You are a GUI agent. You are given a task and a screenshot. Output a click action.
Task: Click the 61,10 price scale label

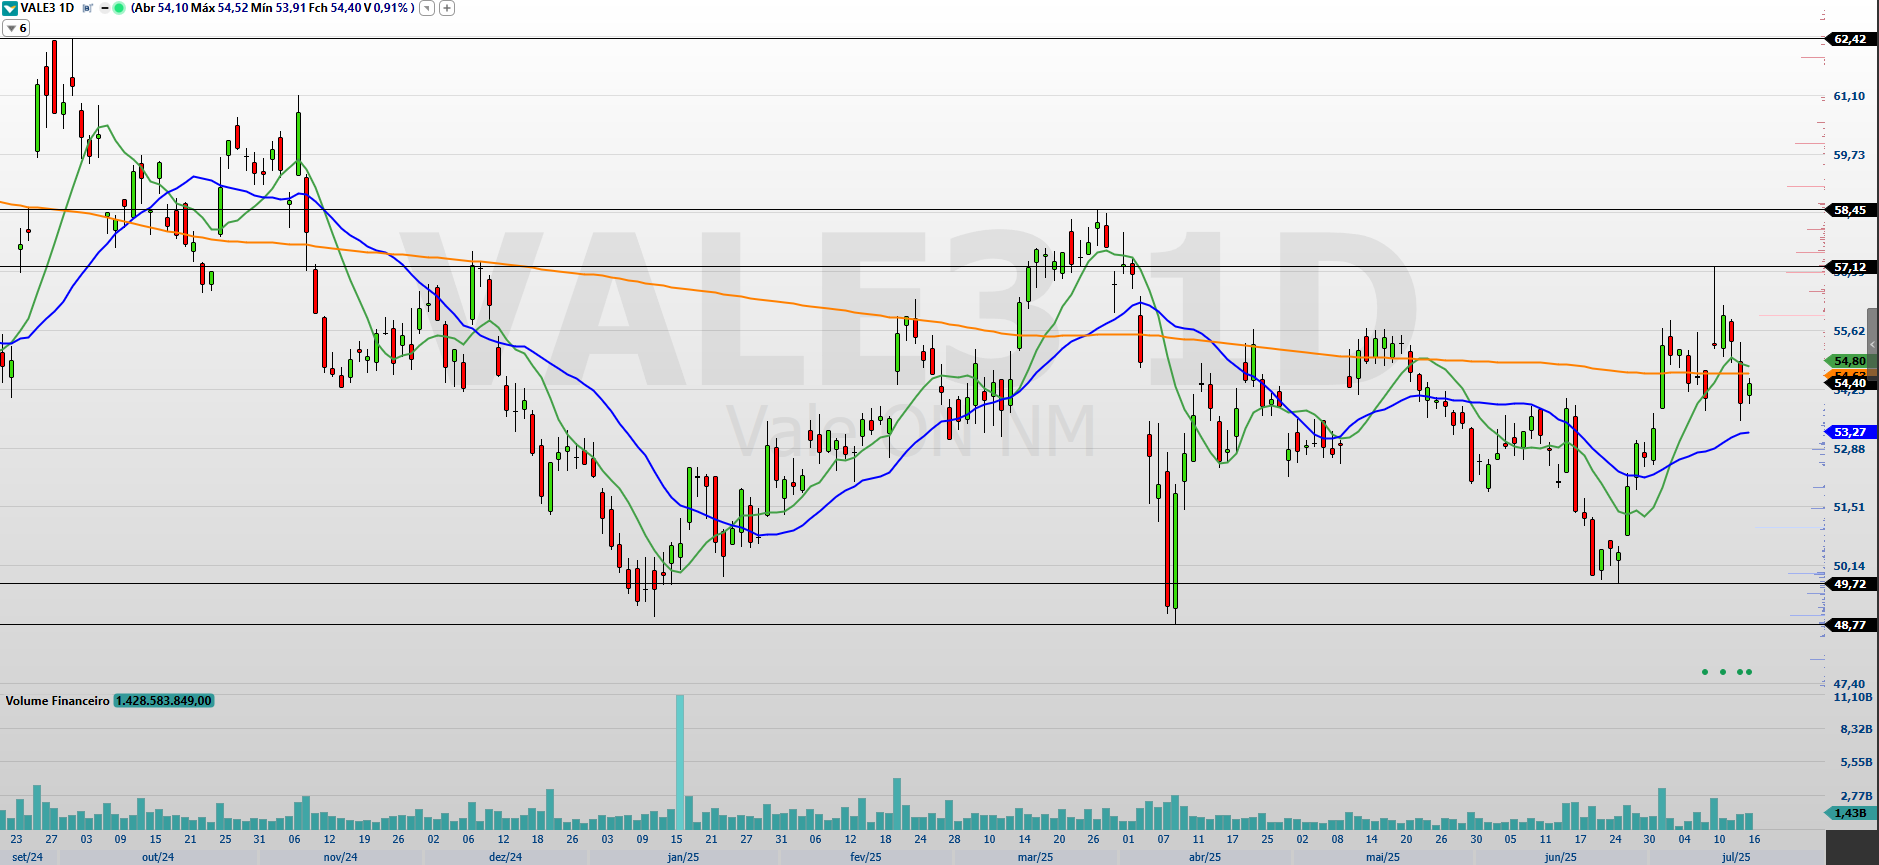[x=1849, y=96]
